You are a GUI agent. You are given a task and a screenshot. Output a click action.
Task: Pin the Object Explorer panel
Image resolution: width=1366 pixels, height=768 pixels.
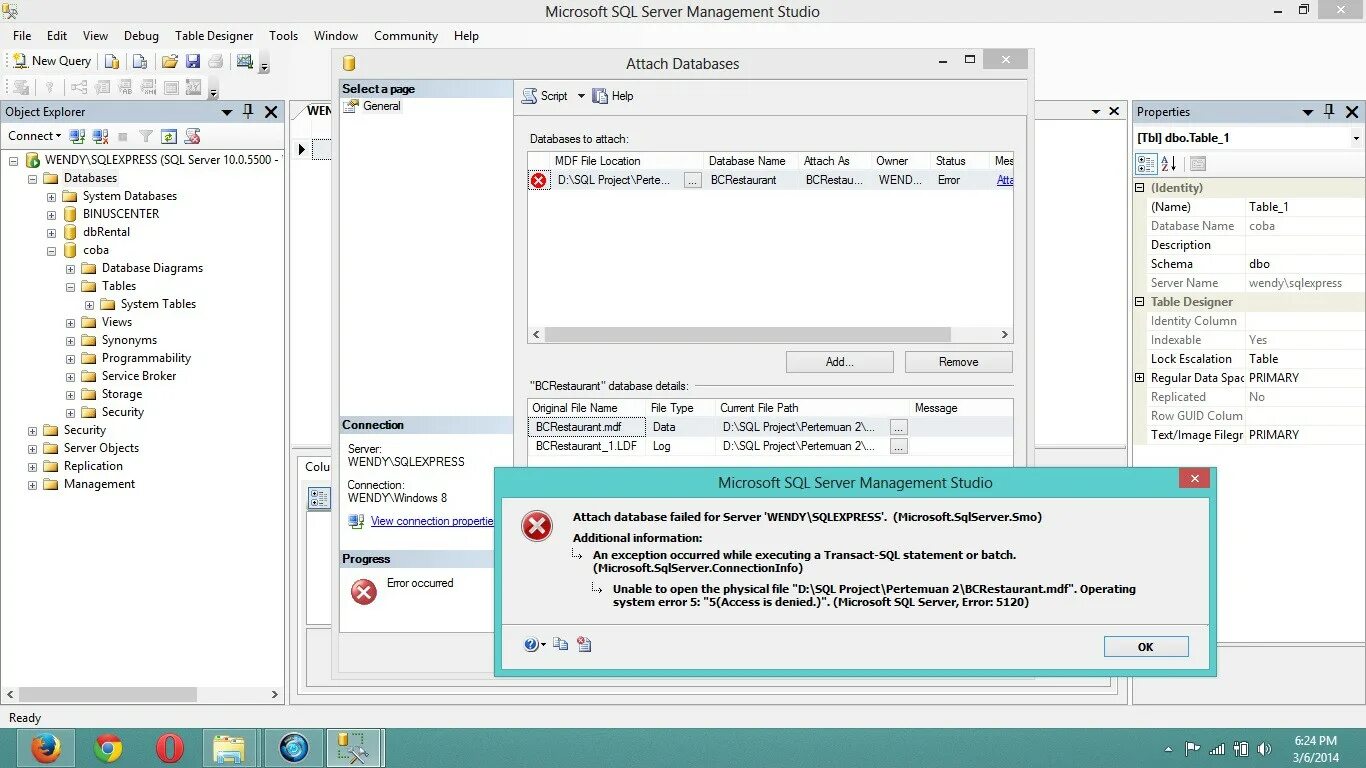pos(248,111)
